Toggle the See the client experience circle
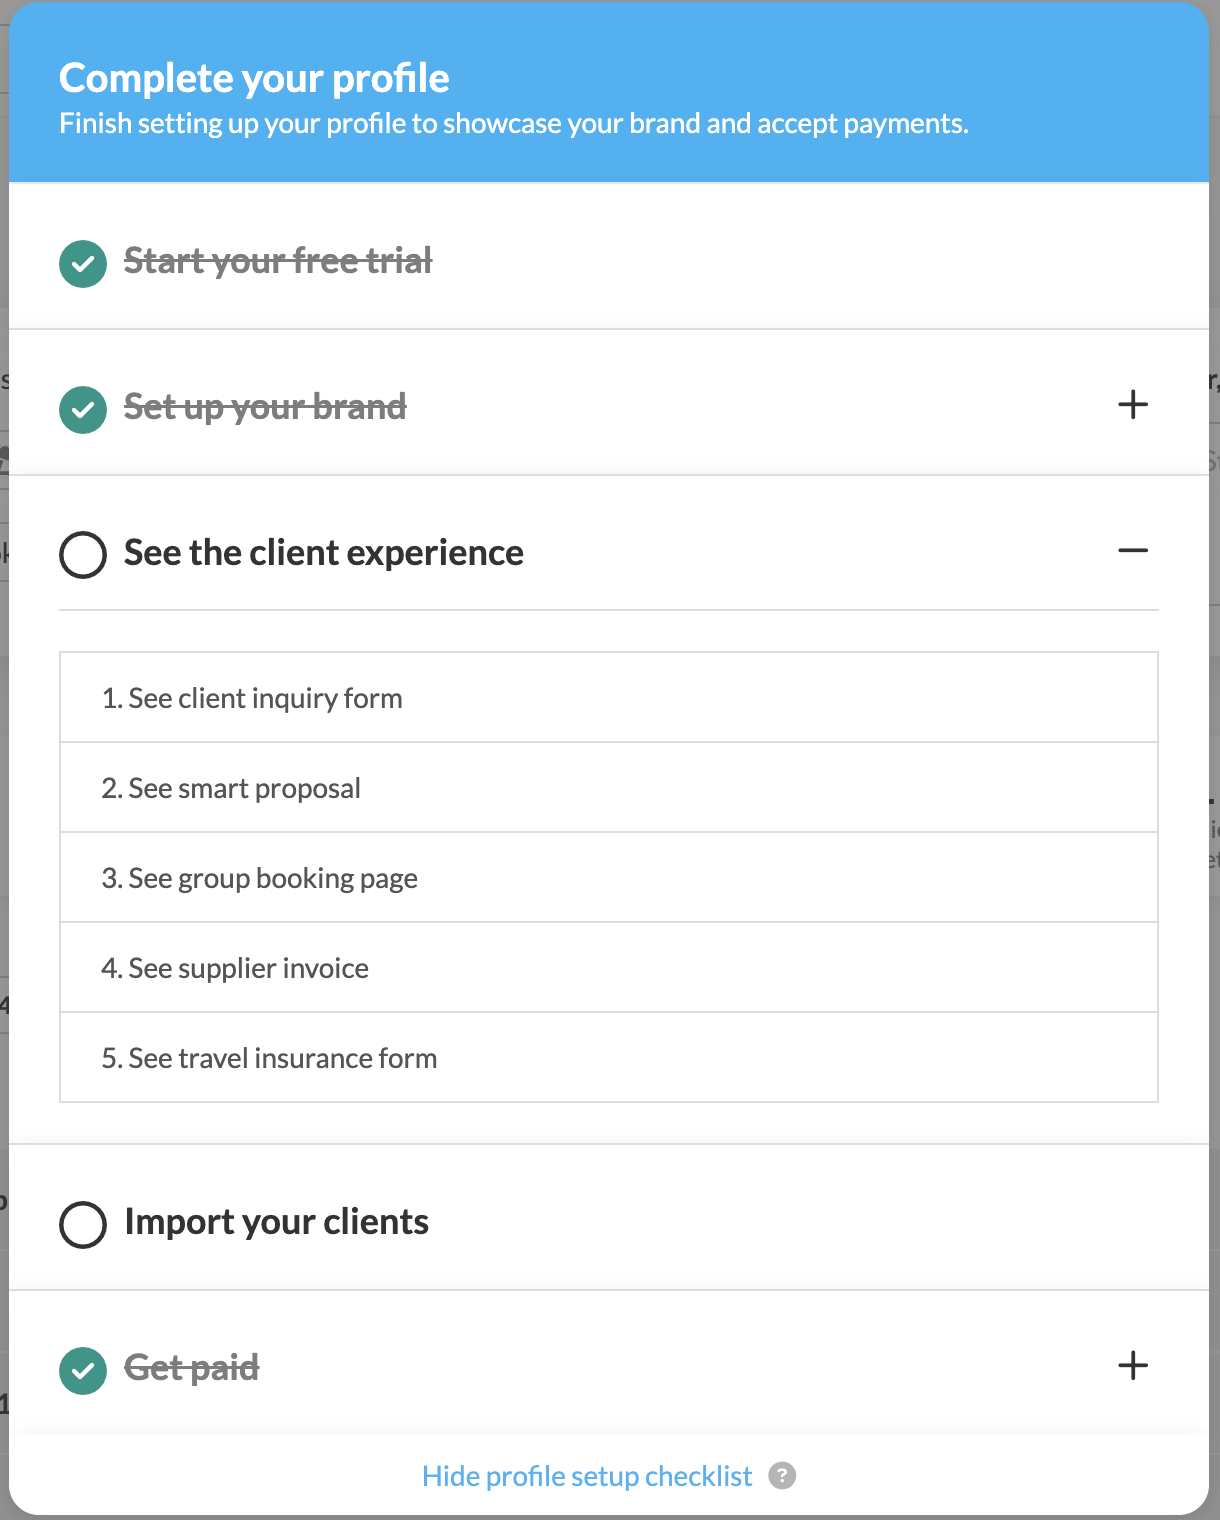The height and width of the screenshot is (1520, 1220). click(83, 555)
